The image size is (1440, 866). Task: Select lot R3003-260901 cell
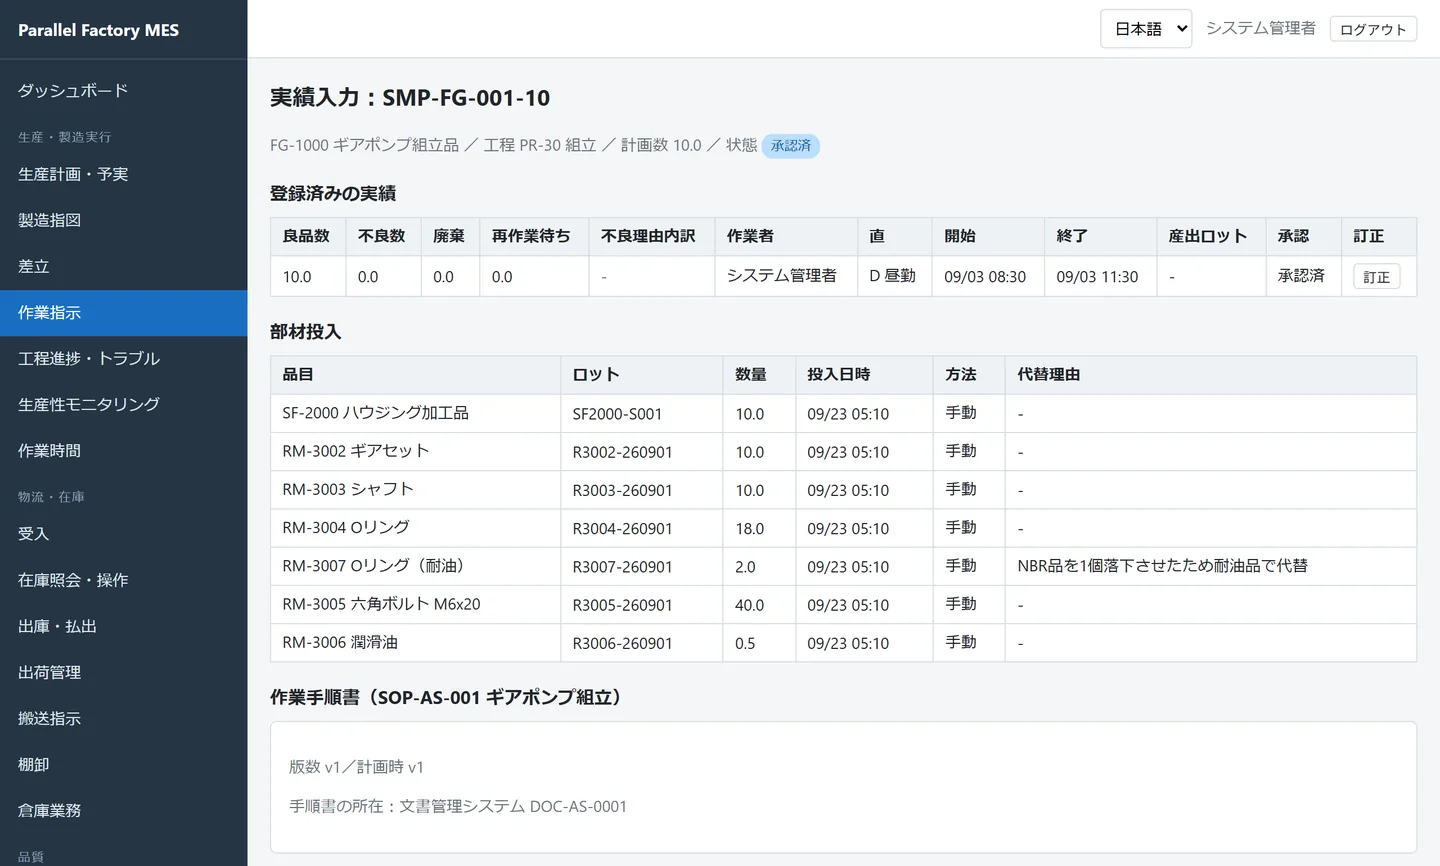tap(641, 490)
